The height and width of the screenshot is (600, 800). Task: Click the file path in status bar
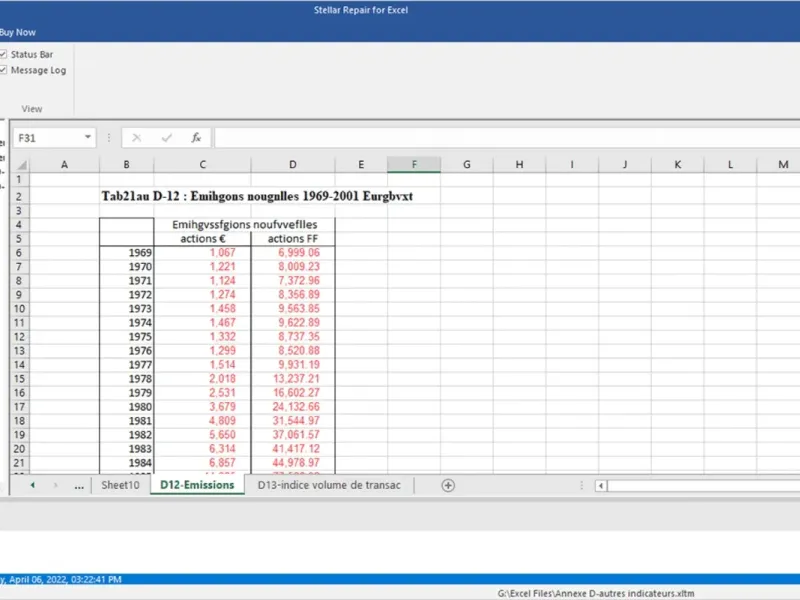[x=596, y=593]
